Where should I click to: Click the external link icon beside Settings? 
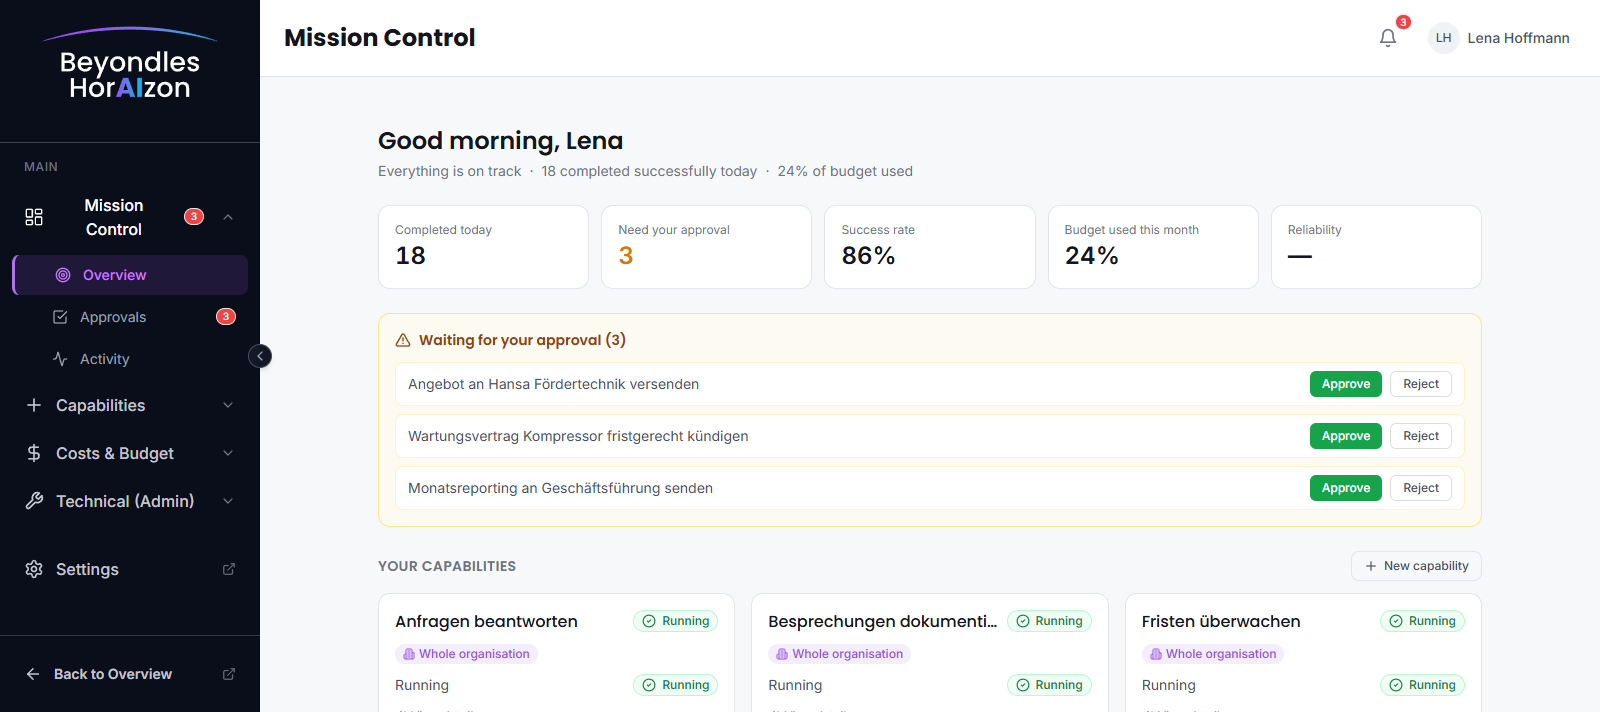tap(228, 569)
